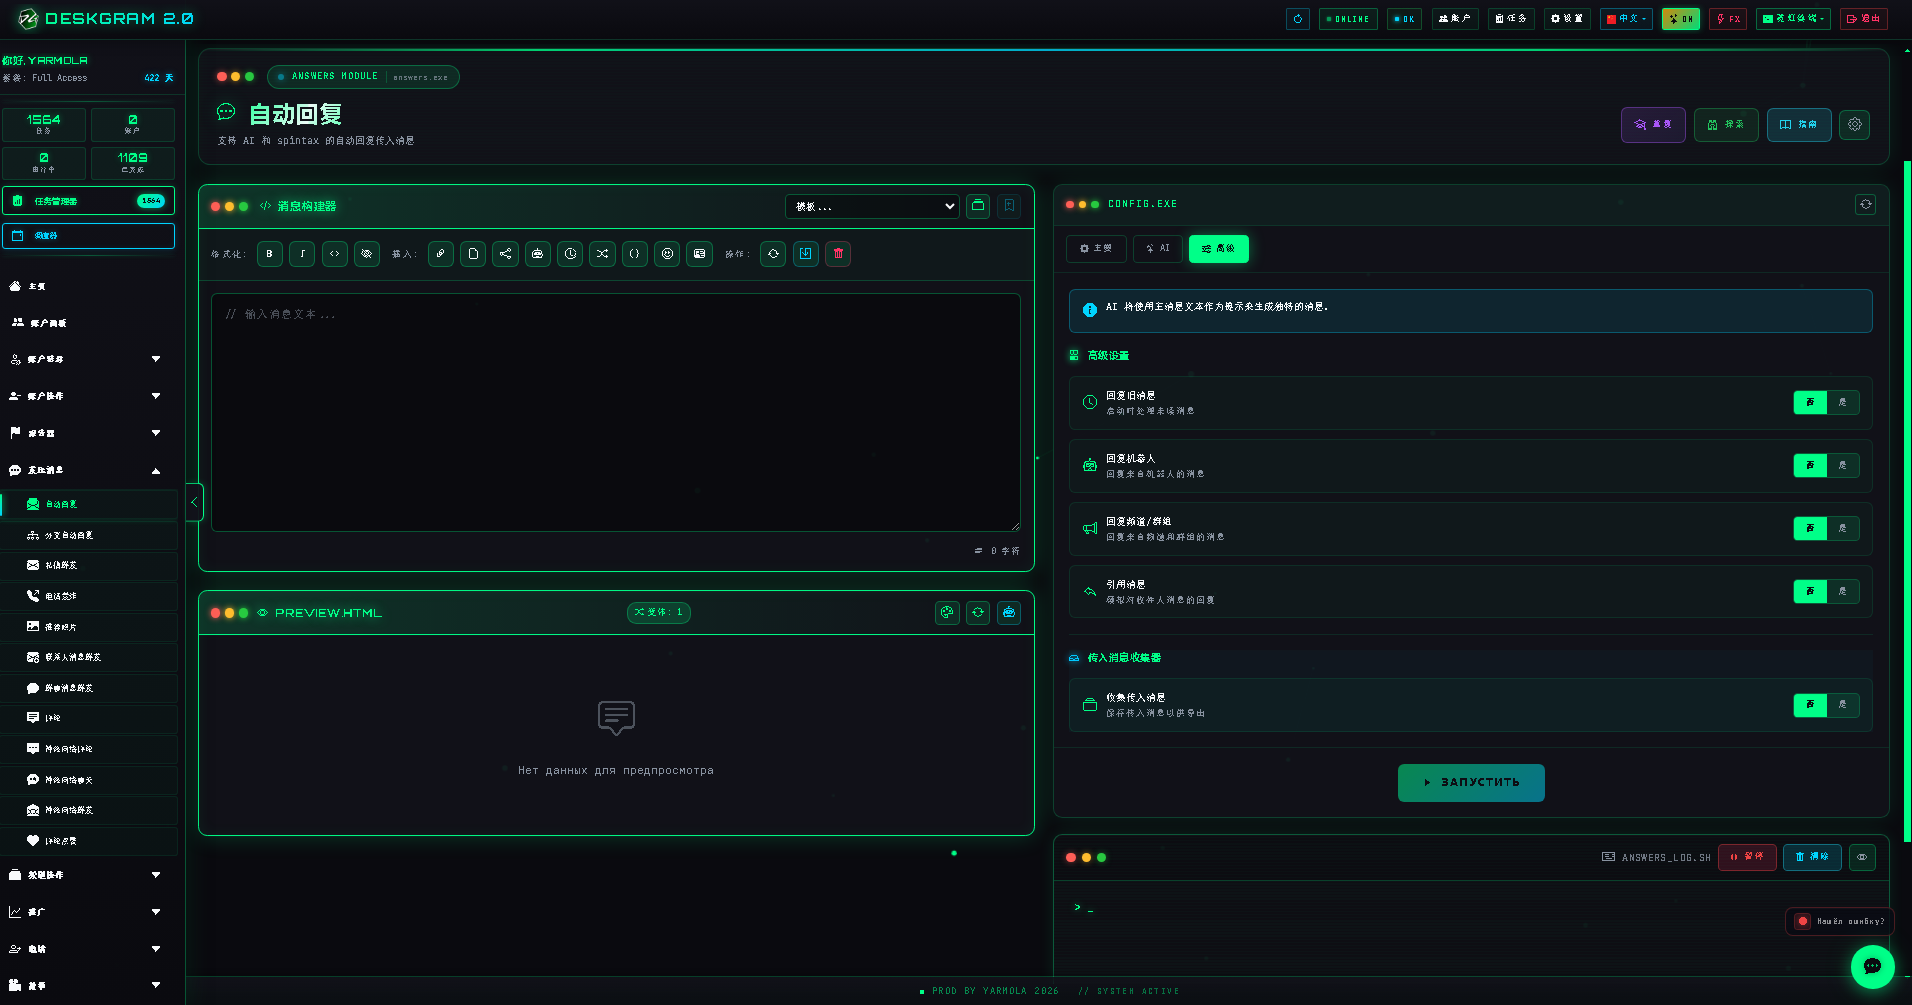Image resolution: width=1912 pixels, height=1005 pixels.
Task: Click the link insert icon
Action: [441, 254]
